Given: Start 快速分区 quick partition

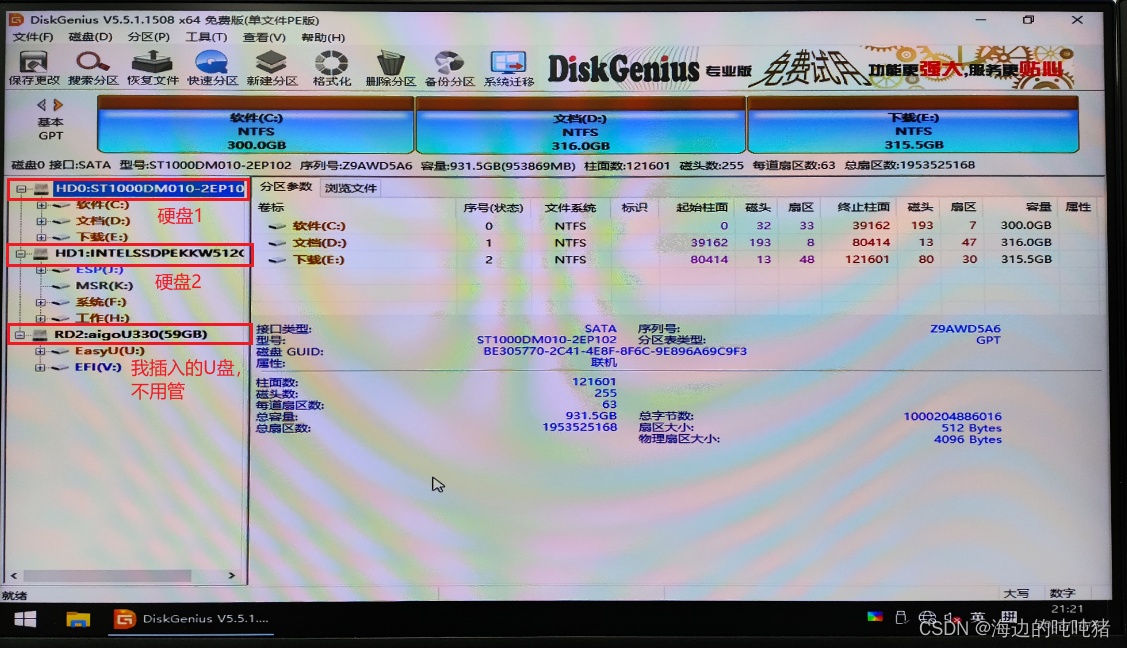Looking at the screenshot, I should tap(212, 69).
